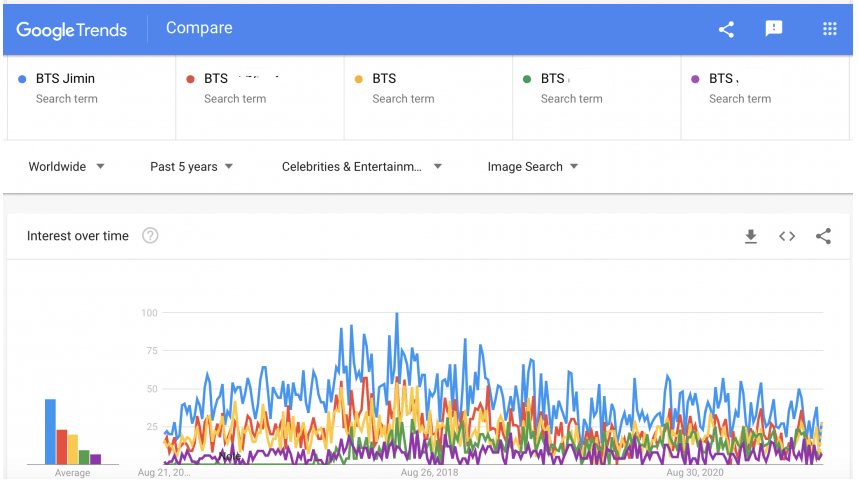Open the Celebrities & Entertainment category dropdown

coord(362,166)
